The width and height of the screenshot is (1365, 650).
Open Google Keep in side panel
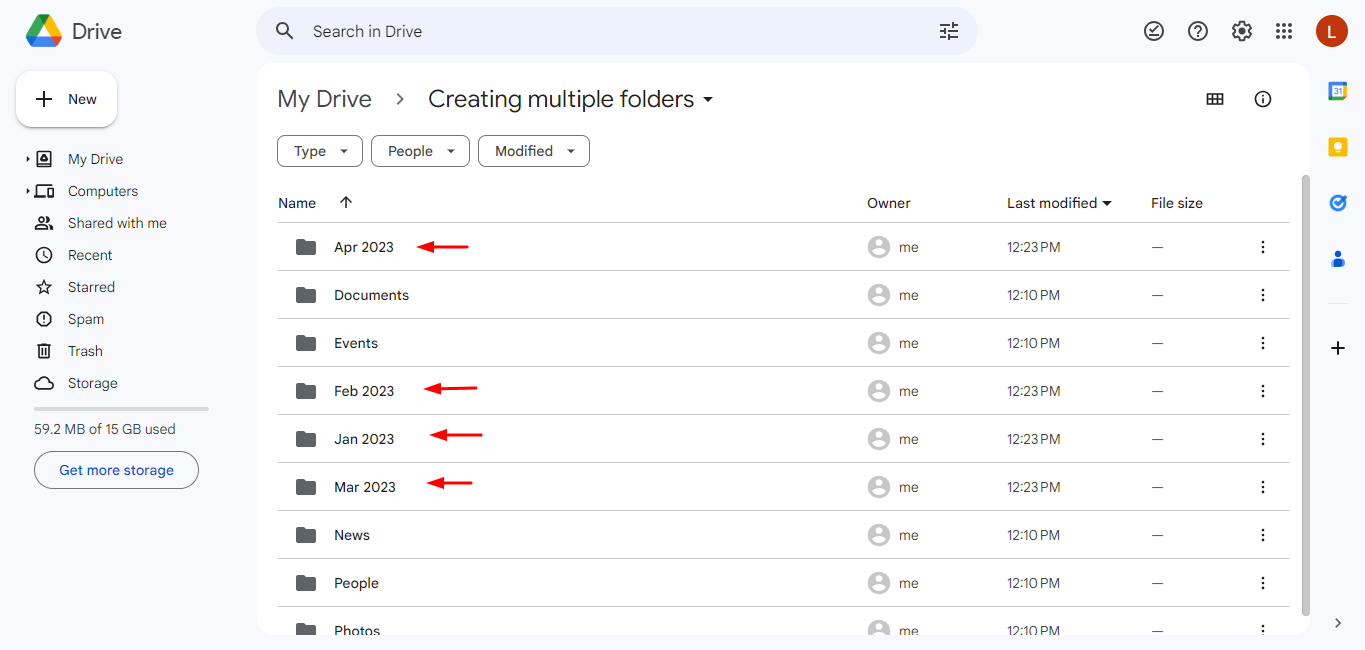point(1338,147)
